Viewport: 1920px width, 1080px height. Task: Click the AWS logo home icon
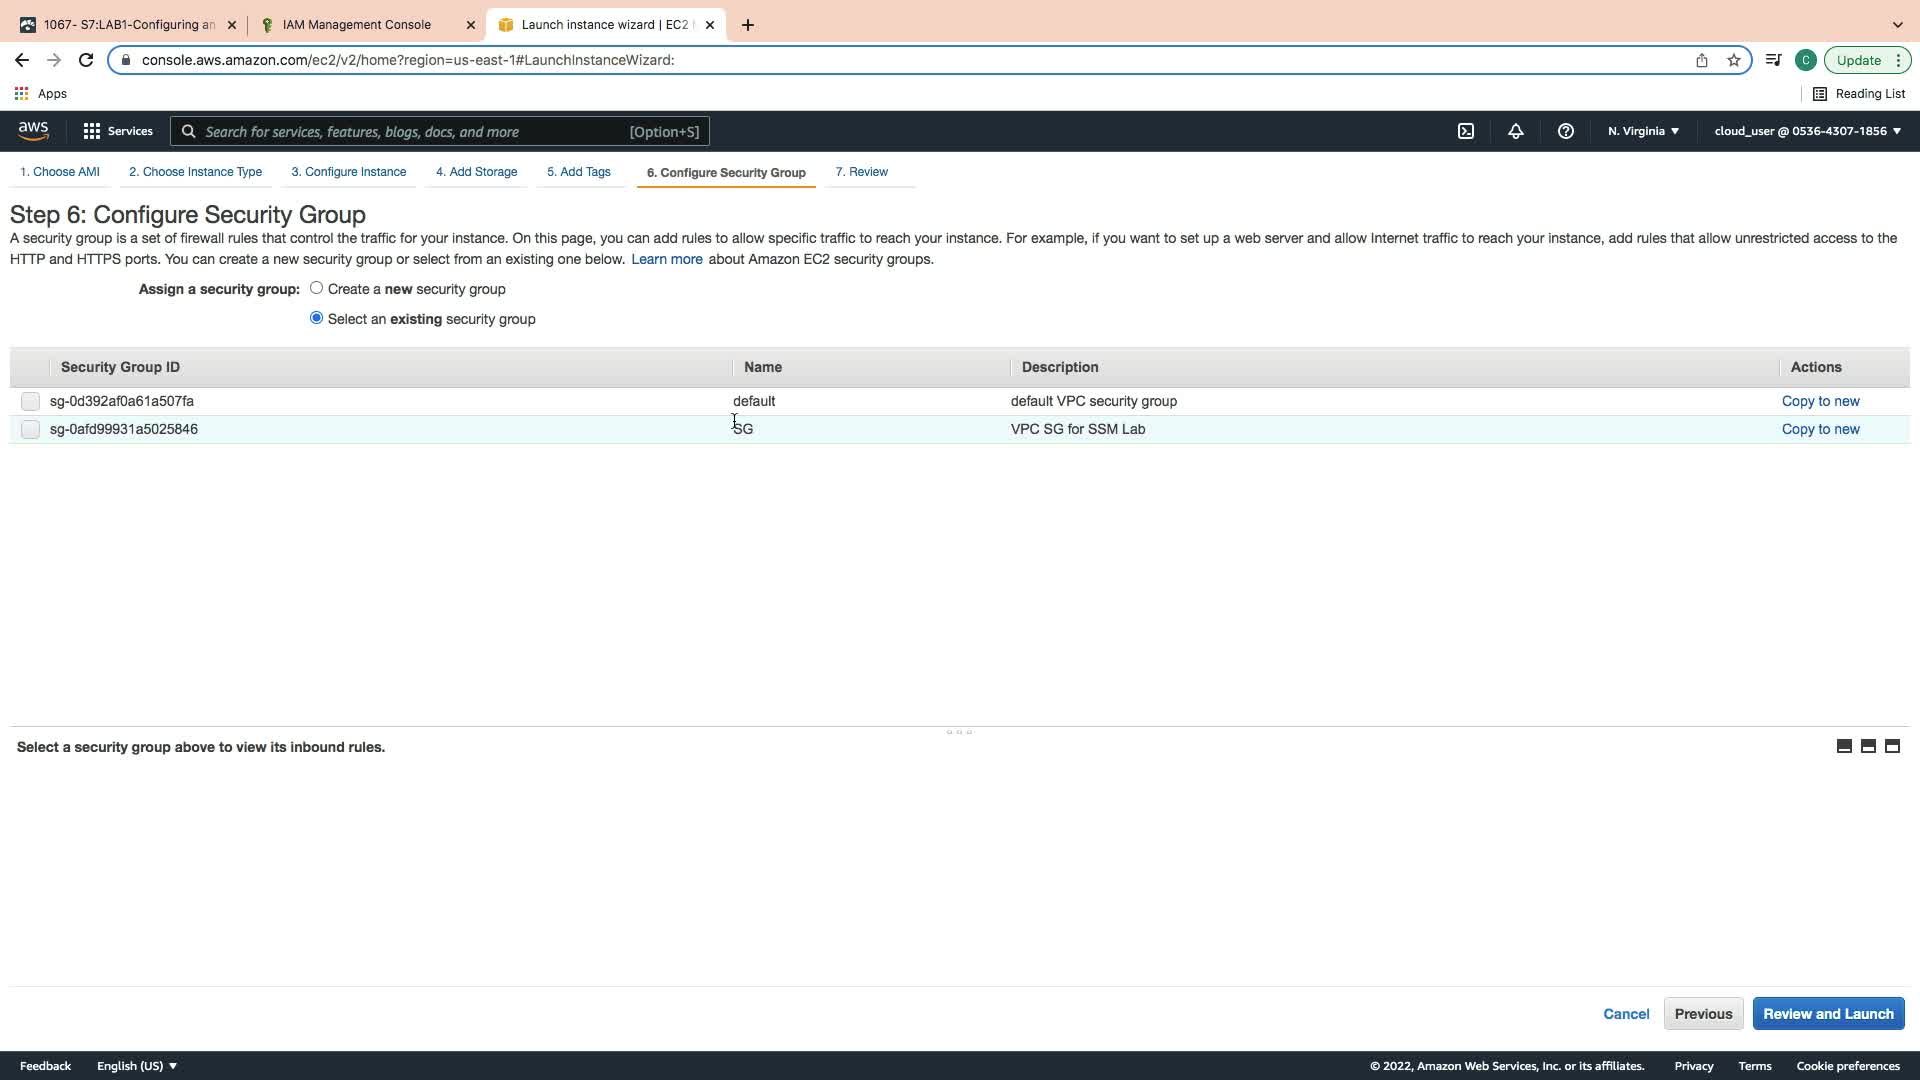pyautogui.click(x=33, y=131)
